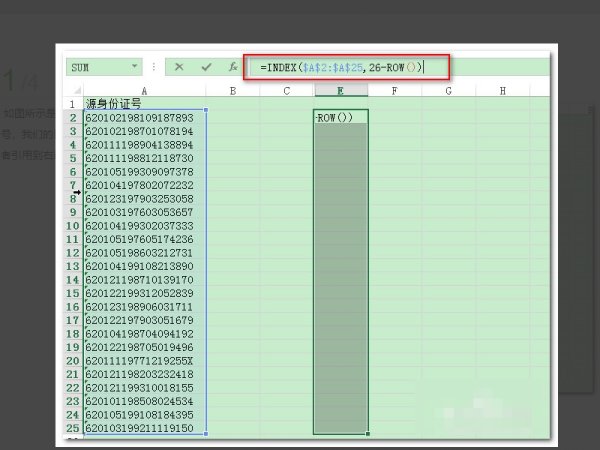600x450 pixels.
Task: Click cell containing 62011119771219255X
Action: point(145,361)
